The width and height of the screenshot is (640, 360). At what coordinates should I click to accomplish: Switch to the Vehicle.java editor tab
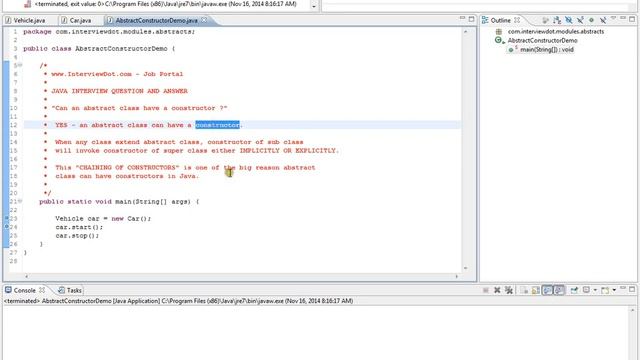(x=25, y=20)
